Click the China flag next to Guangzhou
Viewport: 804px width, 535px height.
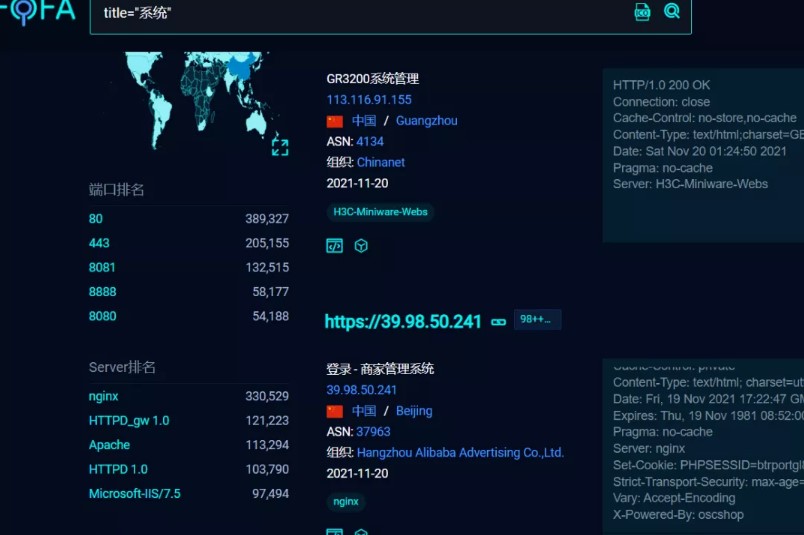tap(335, 121)
